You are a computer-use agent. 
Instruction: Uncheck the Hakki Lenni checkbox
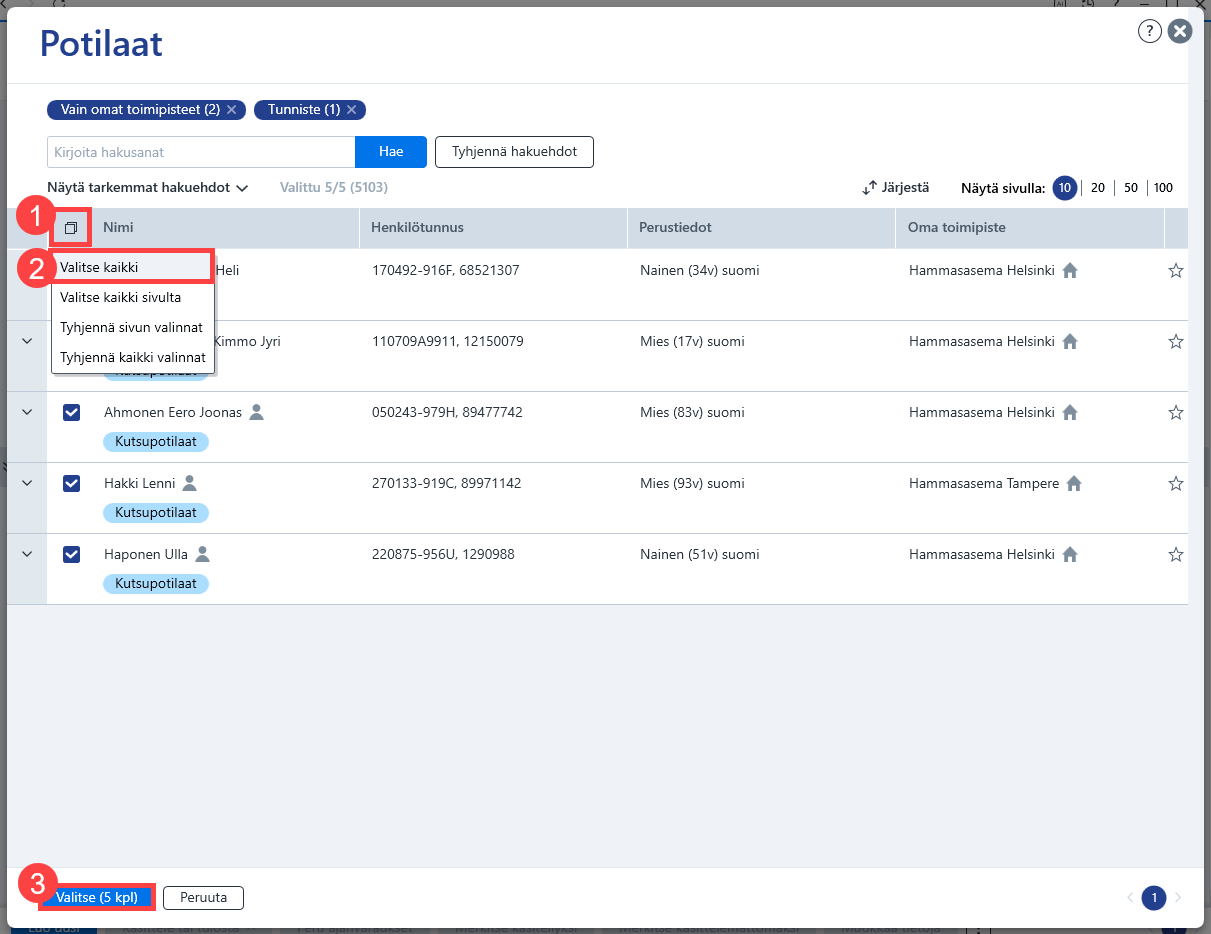(x=72, y=483)
